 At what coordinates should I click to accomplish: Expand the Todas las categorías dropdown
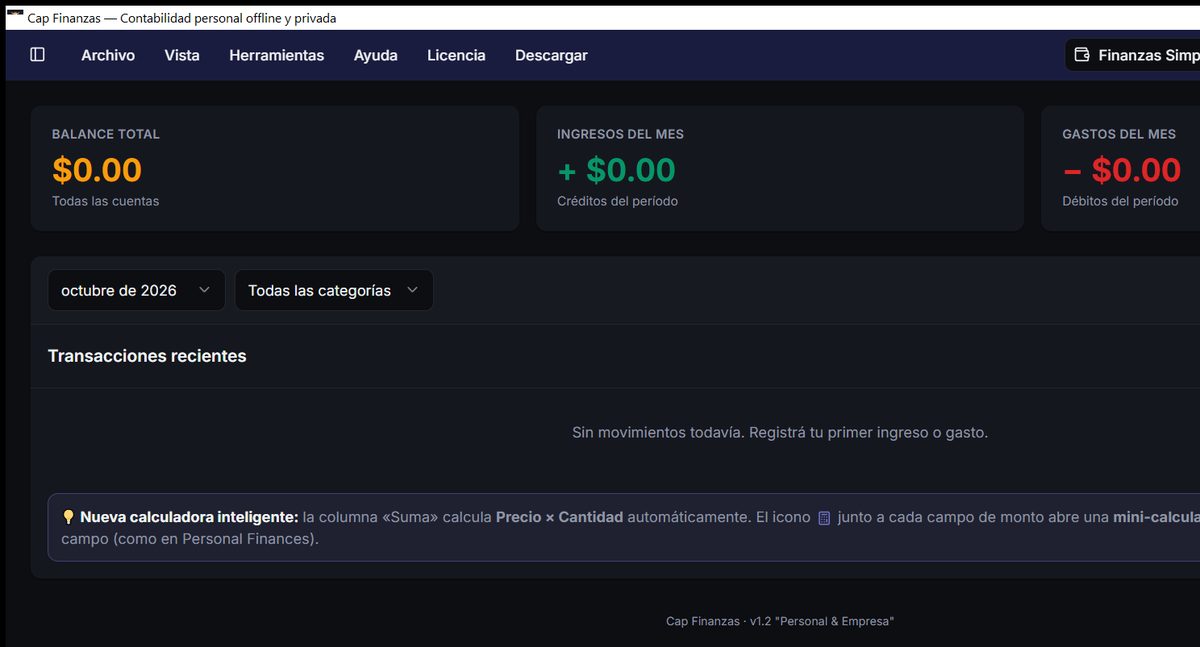pos(334,290)
